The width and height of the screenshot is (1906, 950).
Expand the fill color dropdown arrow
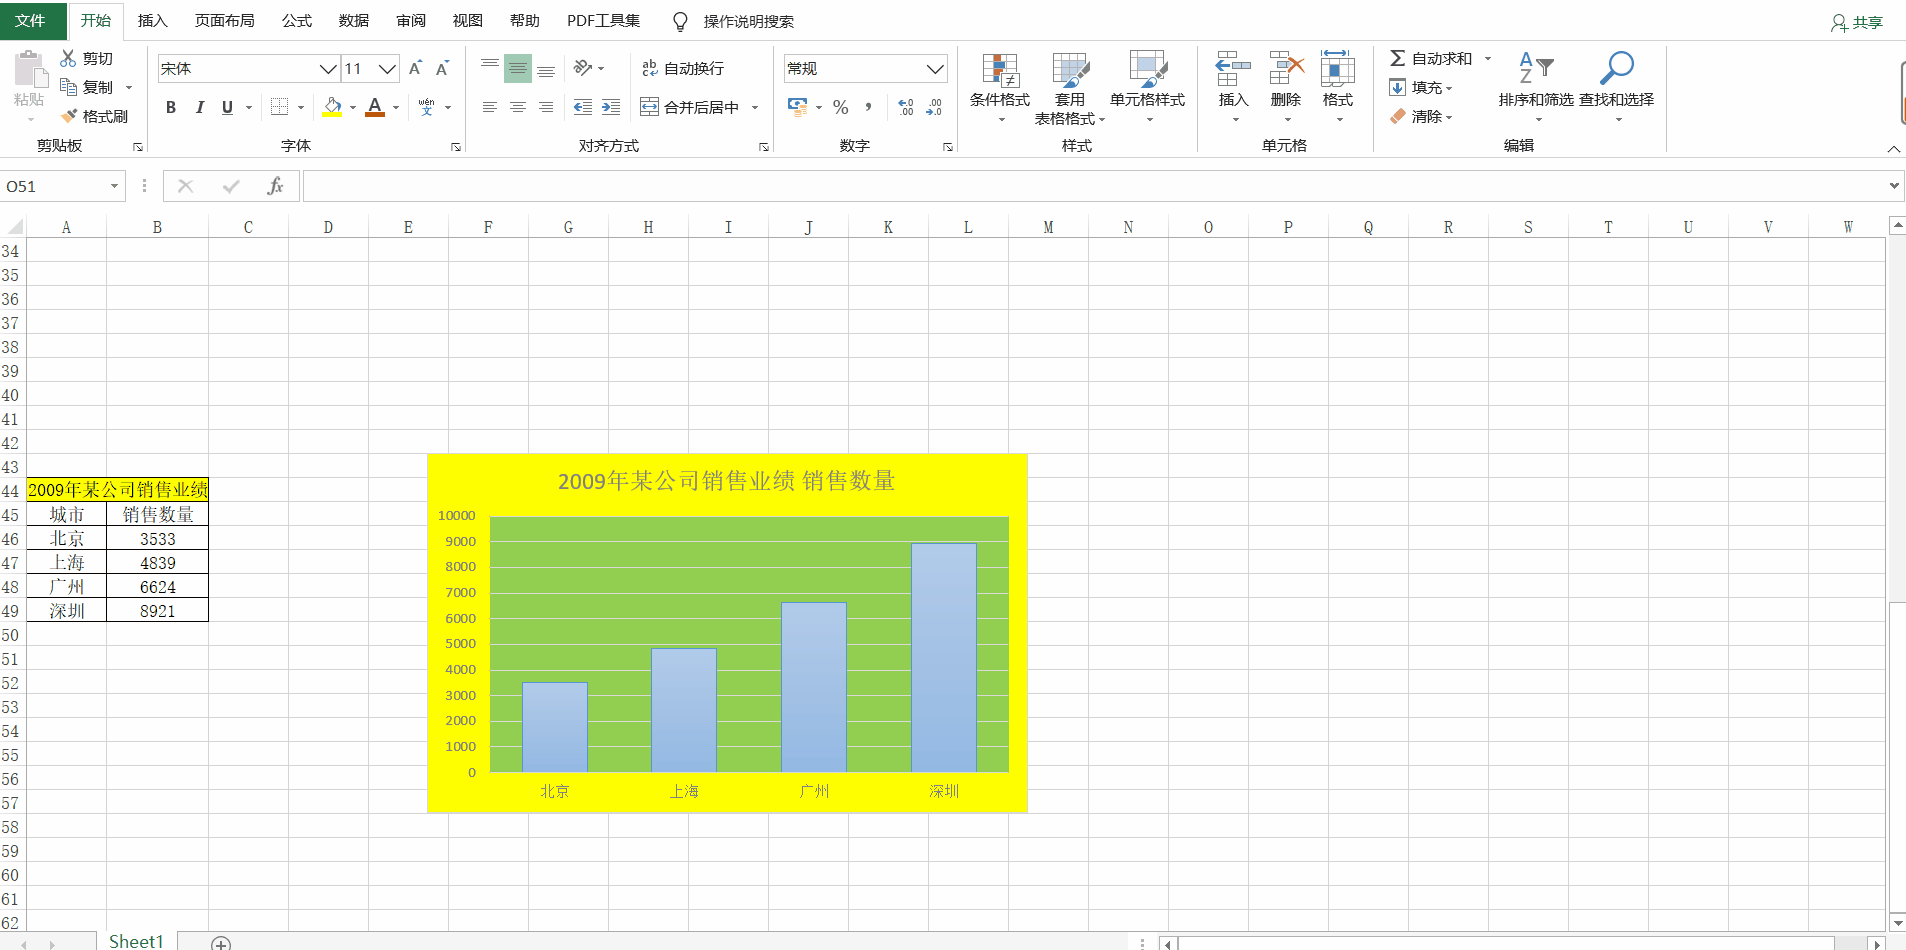[x=353, y=107]
